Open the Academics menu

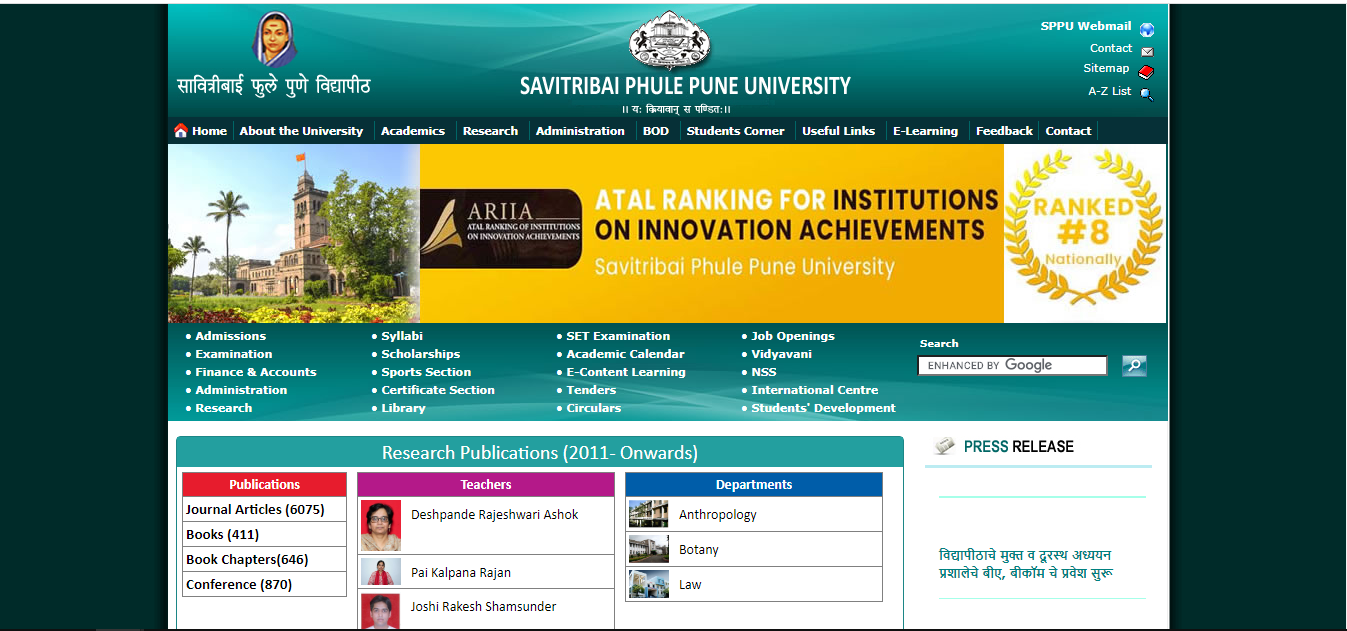pos(413,131)
